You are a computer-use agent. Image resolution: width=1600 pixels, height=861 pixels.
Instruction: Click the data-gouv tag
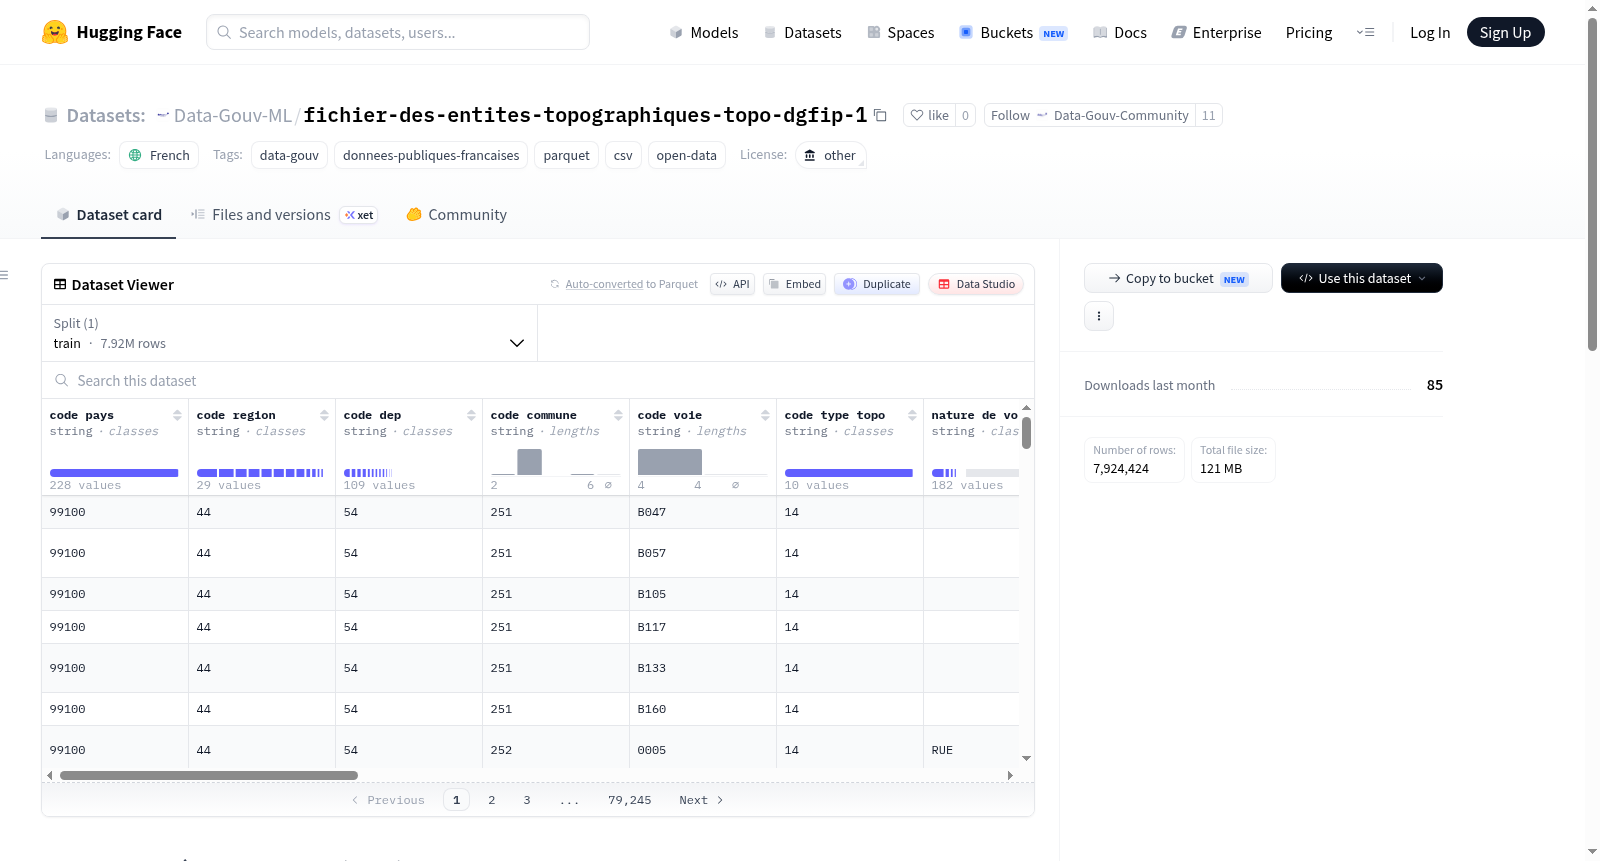tap(289, 155)
